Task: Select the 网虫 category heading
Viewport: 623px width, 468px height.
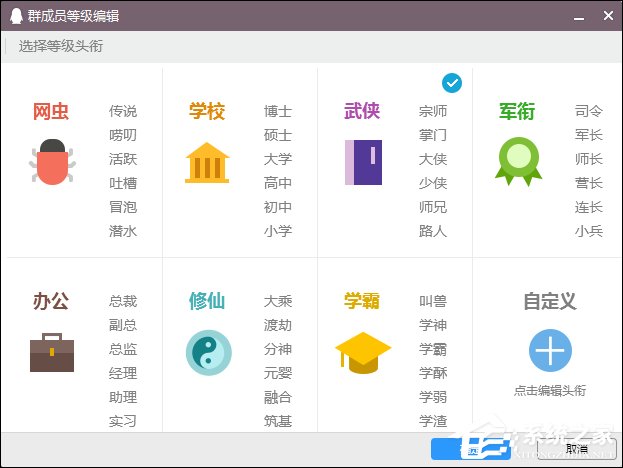Action: click(51, 111)
